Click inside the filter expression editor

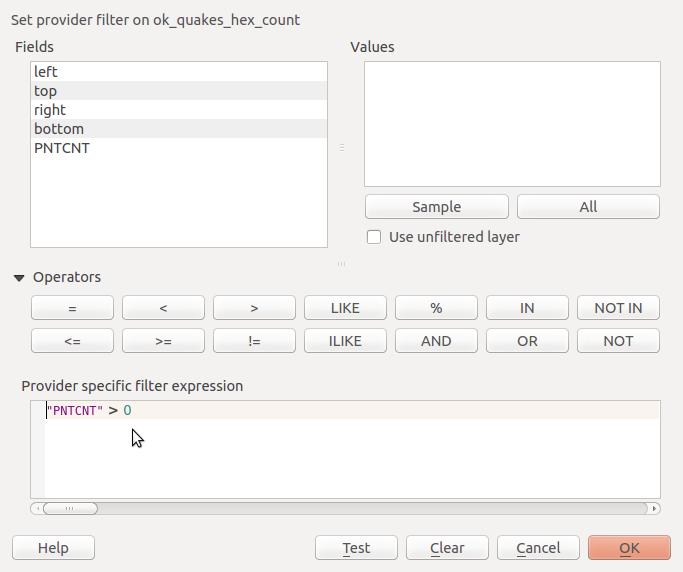(x=352, y=449)
